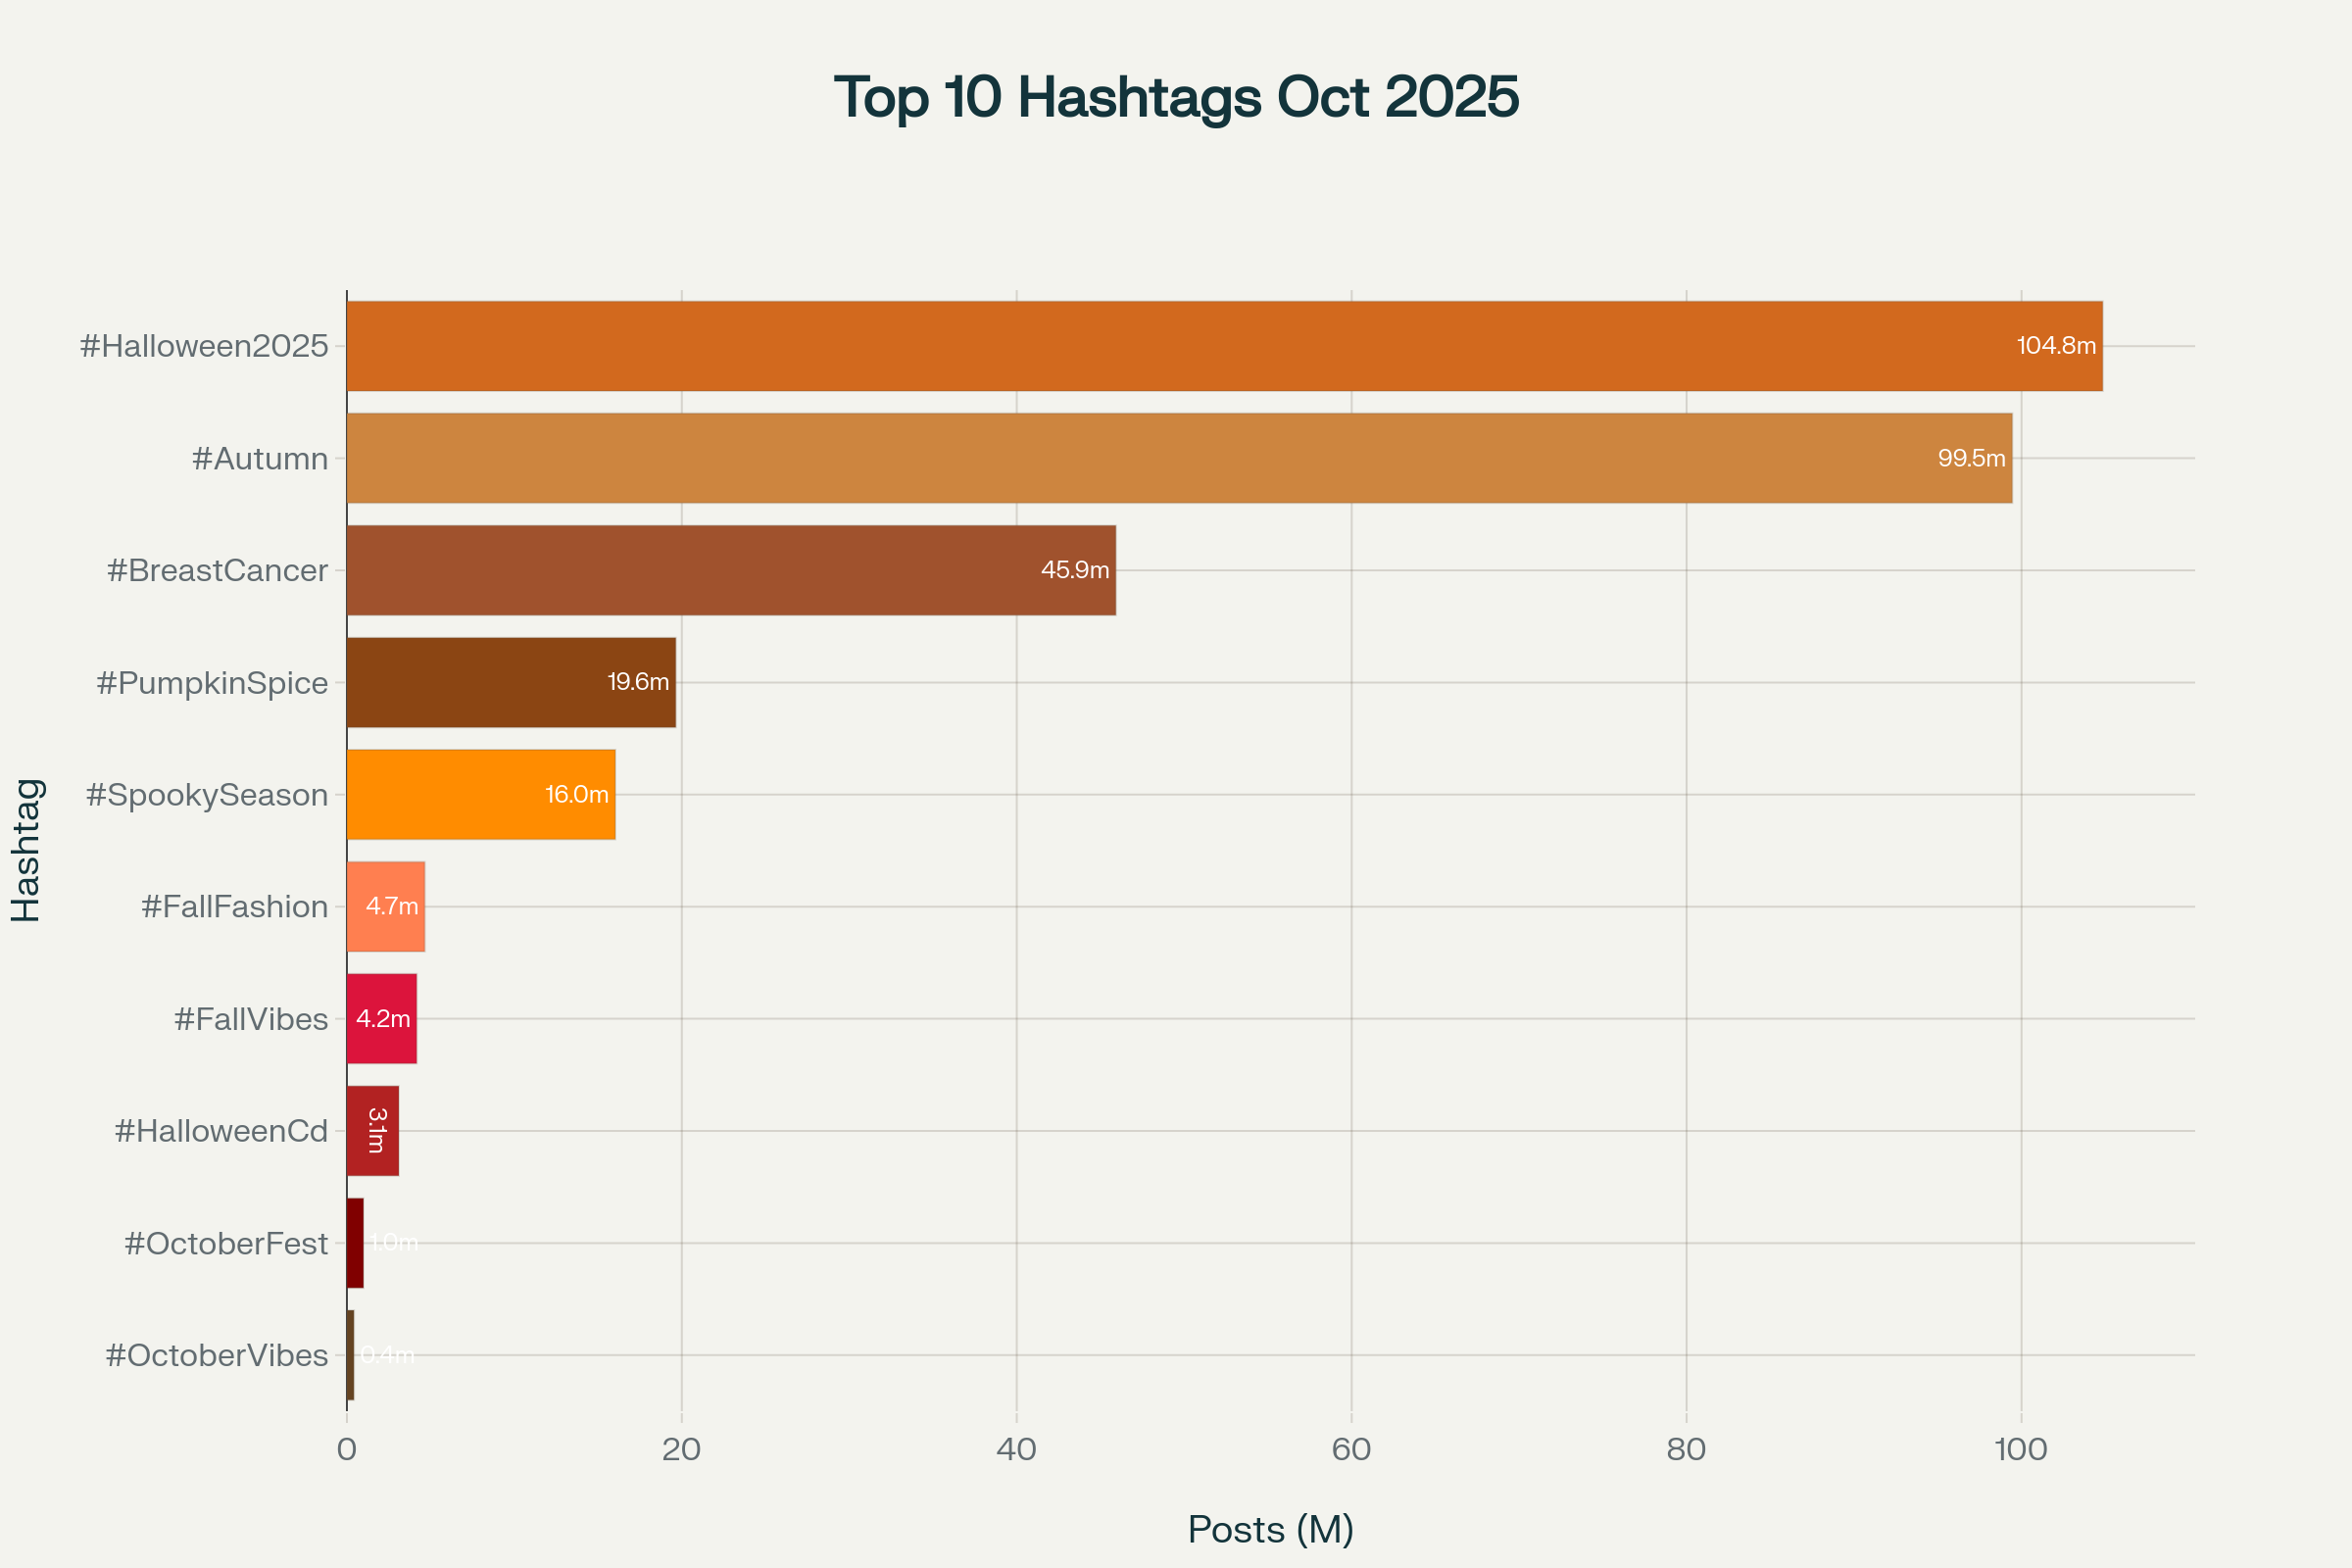Click the #OctoberFest dark red bar
2352x1568 pixels.
(355, 1243)
